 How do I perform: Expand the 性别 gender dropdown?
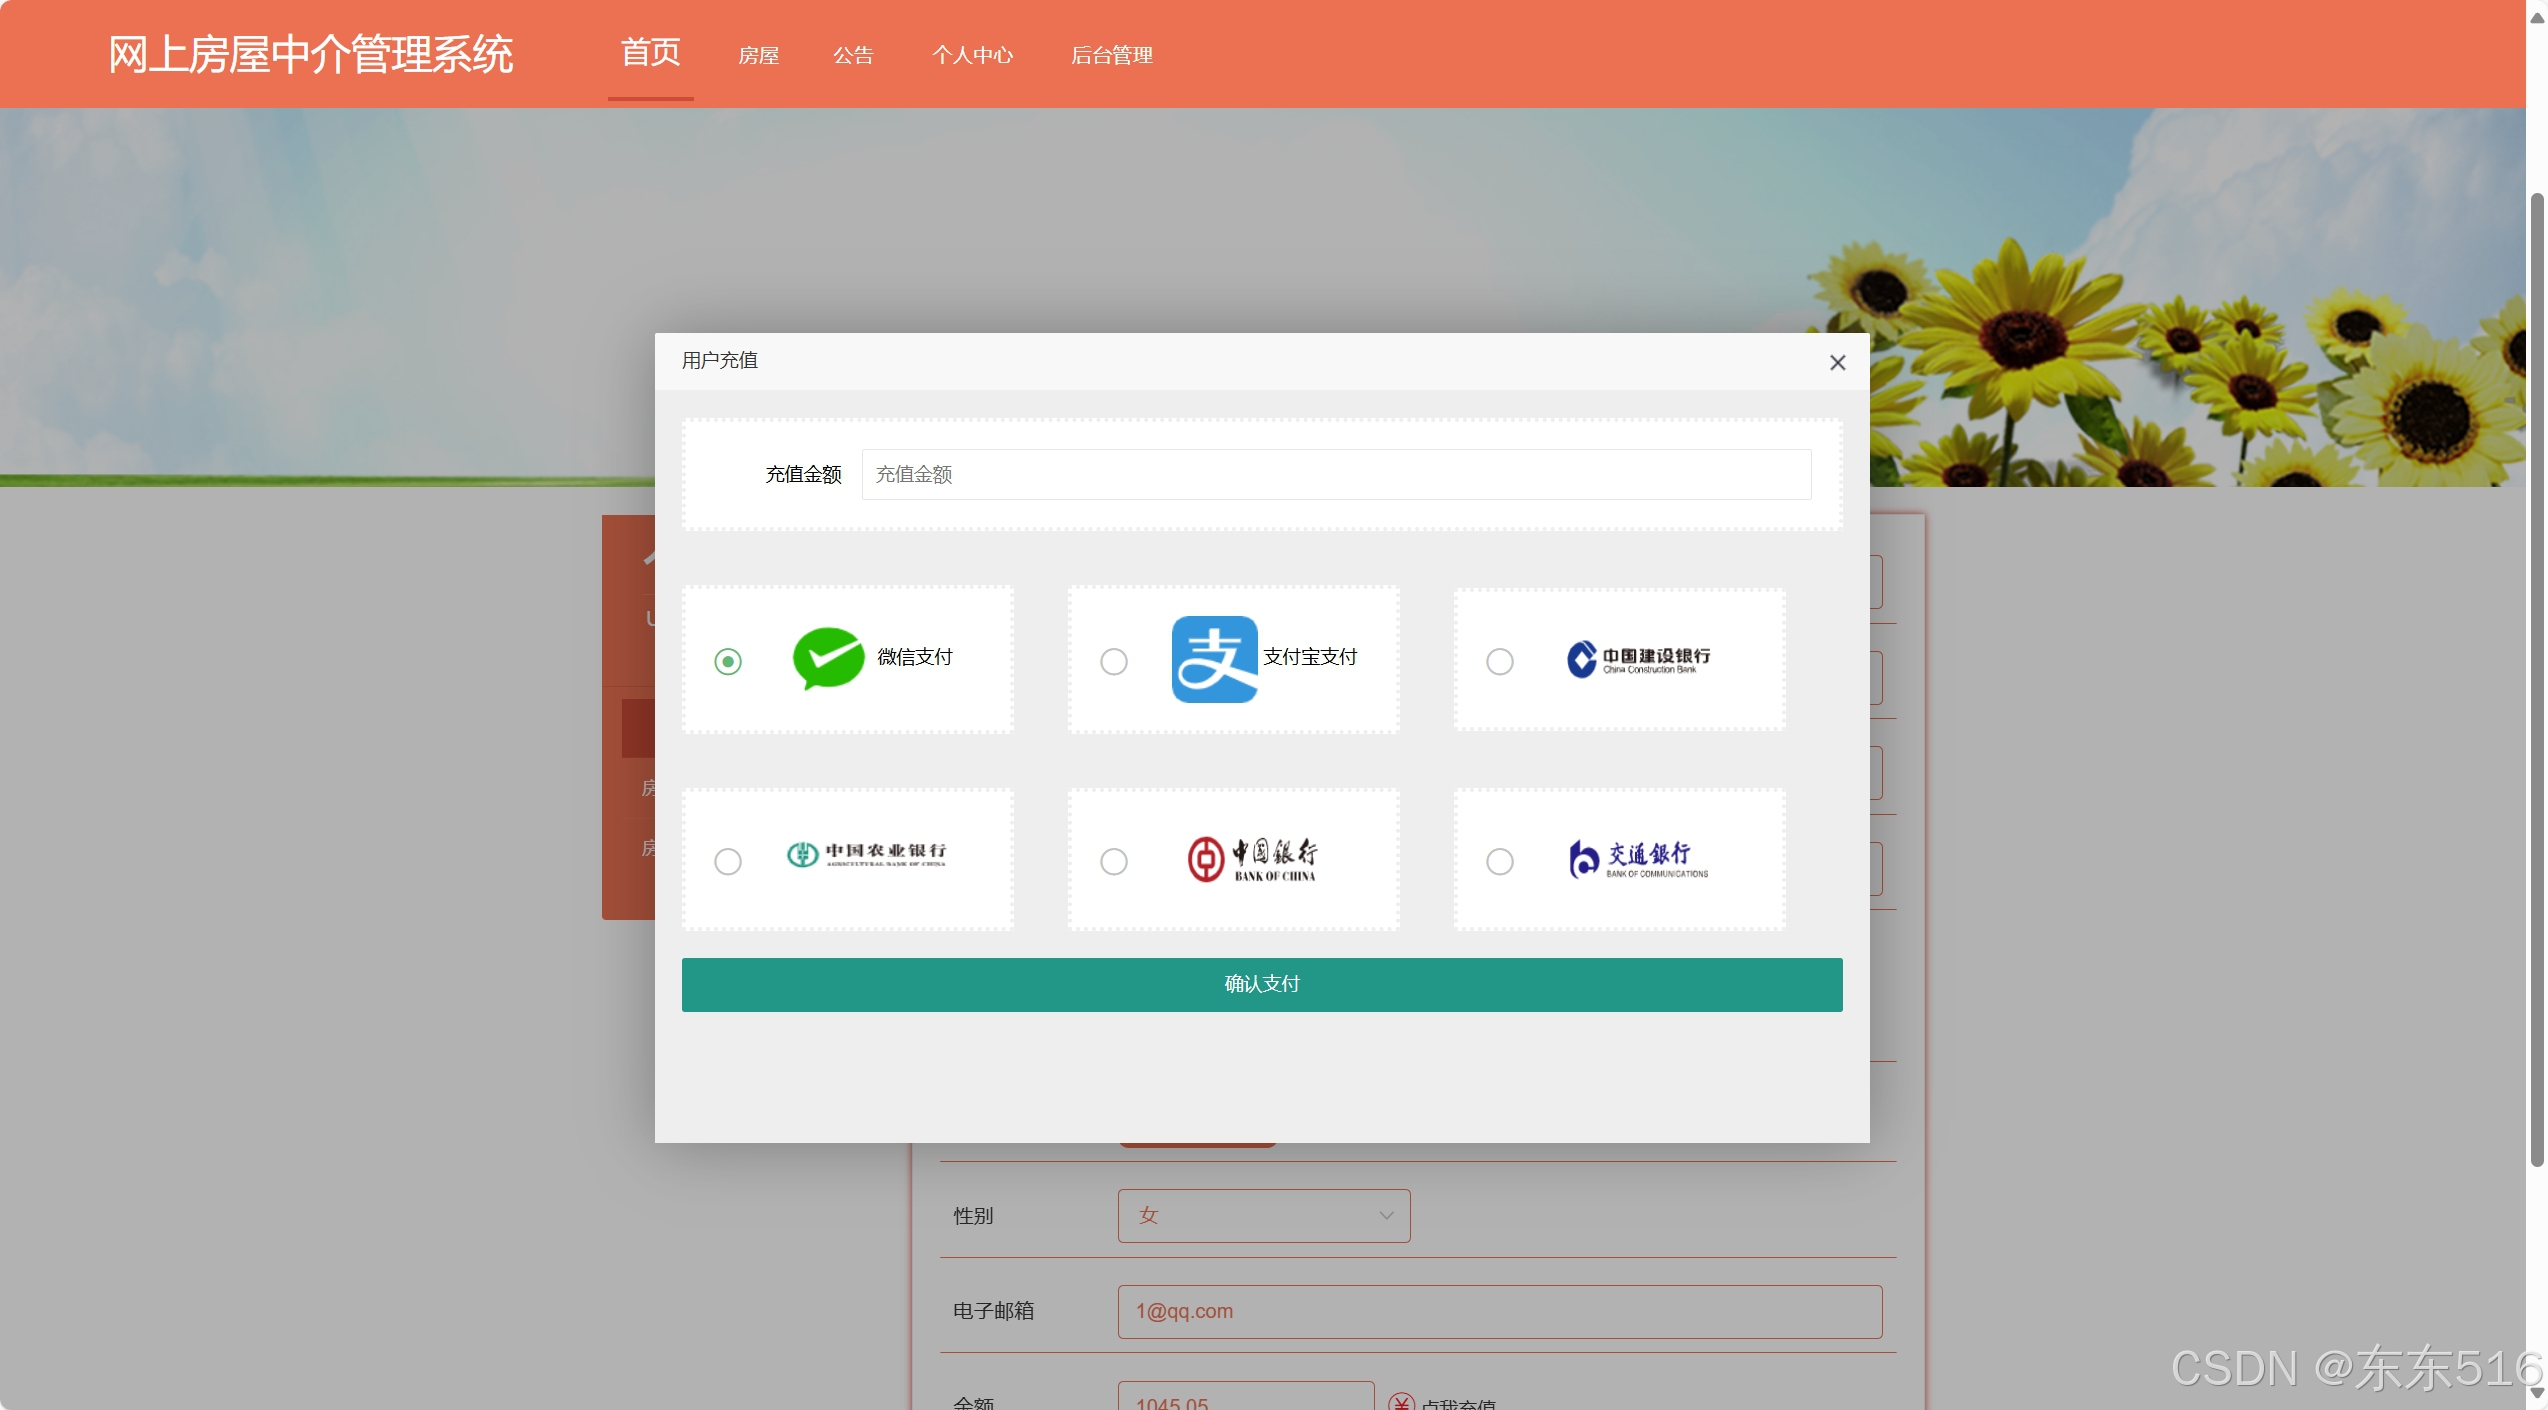(x=1263, y=1216)
